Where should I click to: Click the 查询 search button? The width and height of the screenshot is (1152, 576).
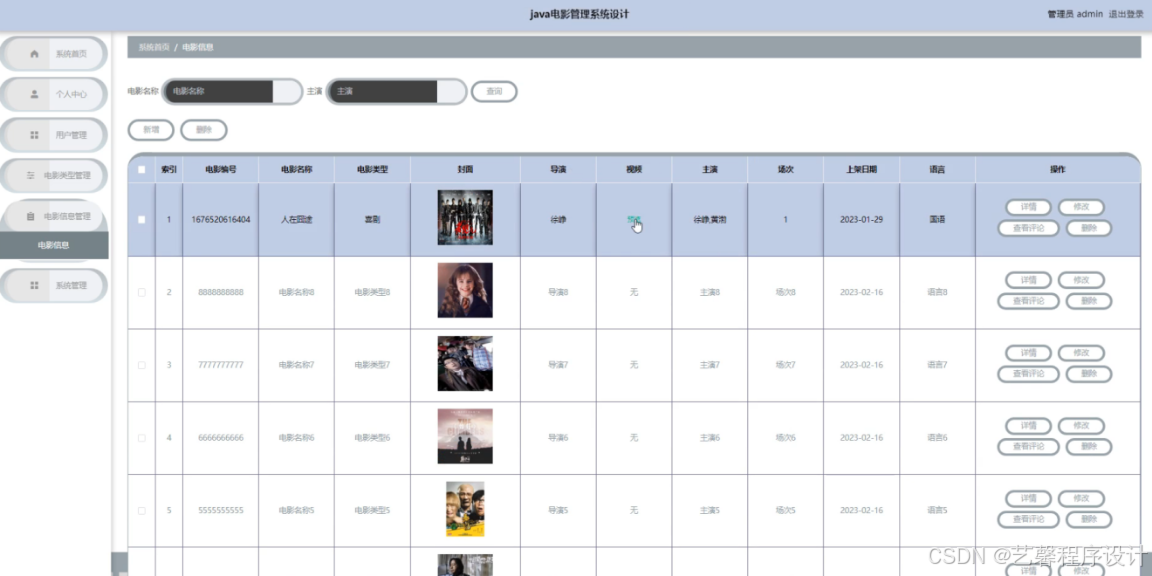click(494, 92)
